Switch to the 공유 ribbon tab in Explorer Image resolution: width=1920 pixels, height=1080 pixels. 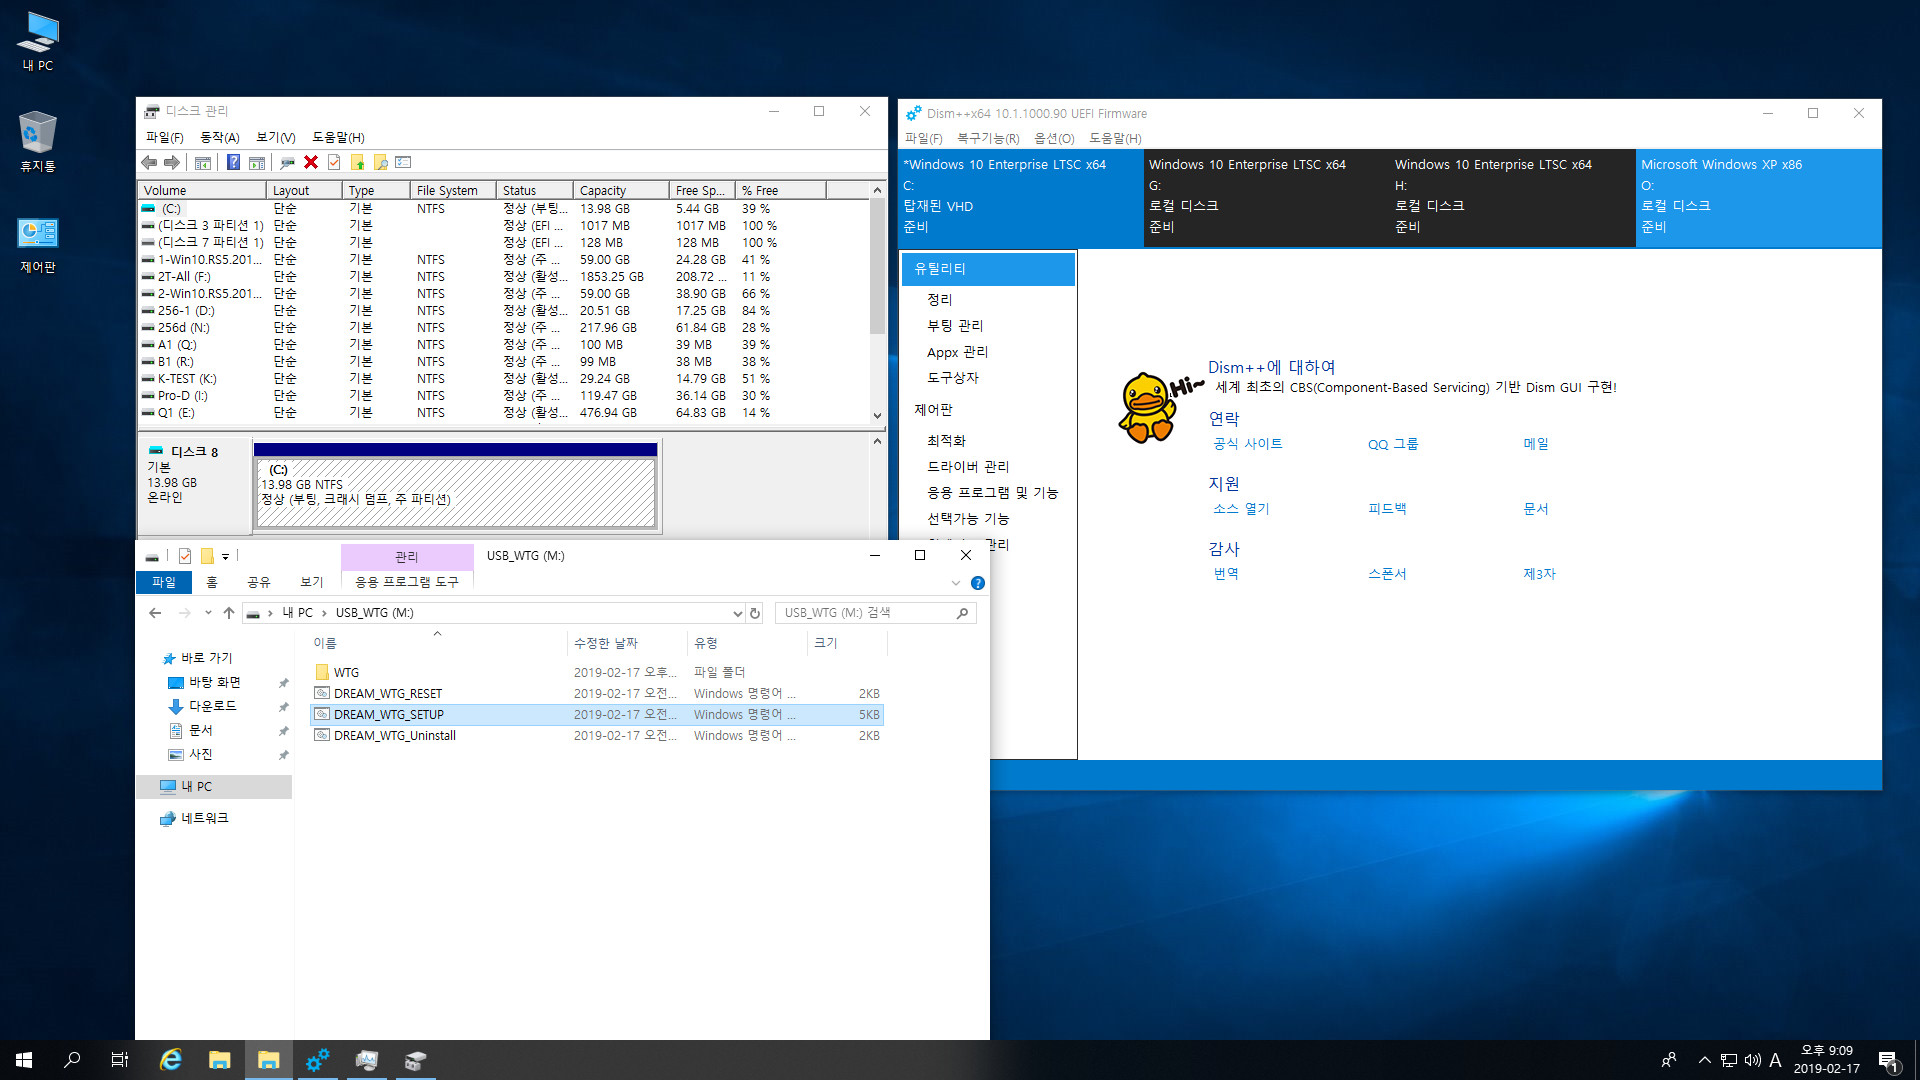point(259,582)
